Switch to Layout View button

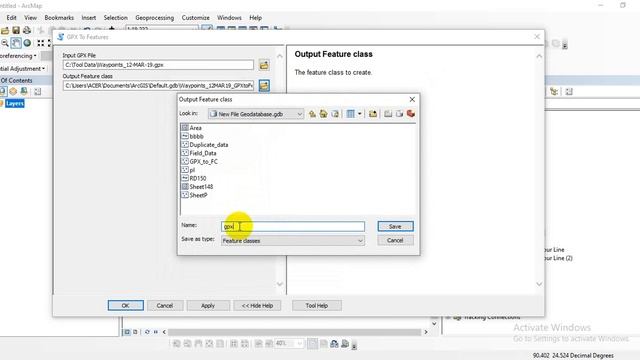(136, 332)
